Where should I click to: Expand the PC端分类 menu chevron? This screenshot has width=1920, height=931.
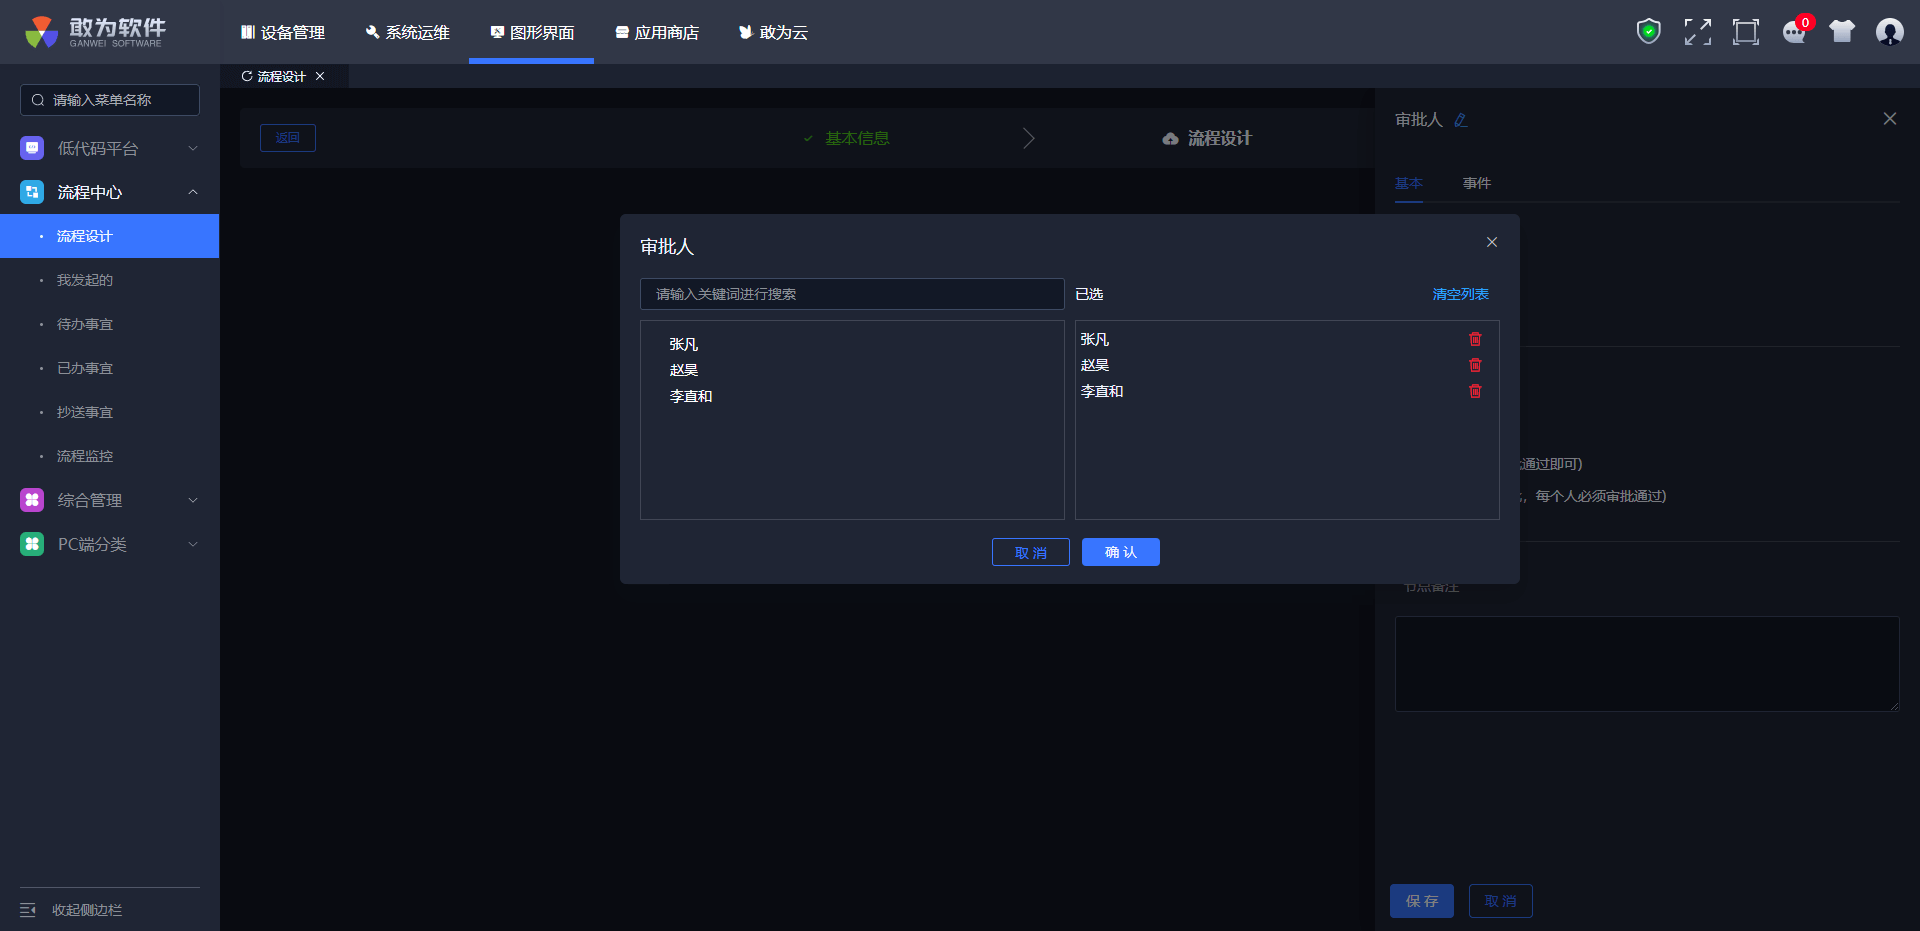193,544
